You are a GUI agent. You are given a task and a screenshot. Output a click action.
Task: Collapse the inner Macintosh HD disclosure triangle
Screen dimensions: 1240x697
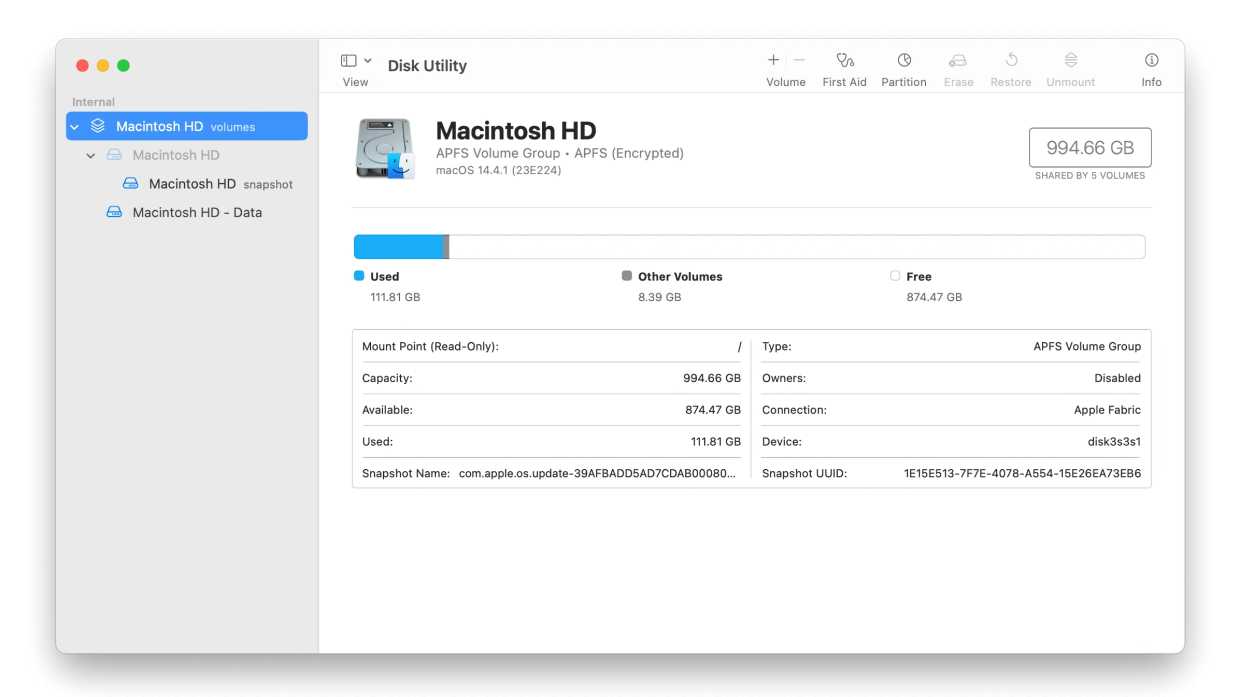click(x=90, y=155)
